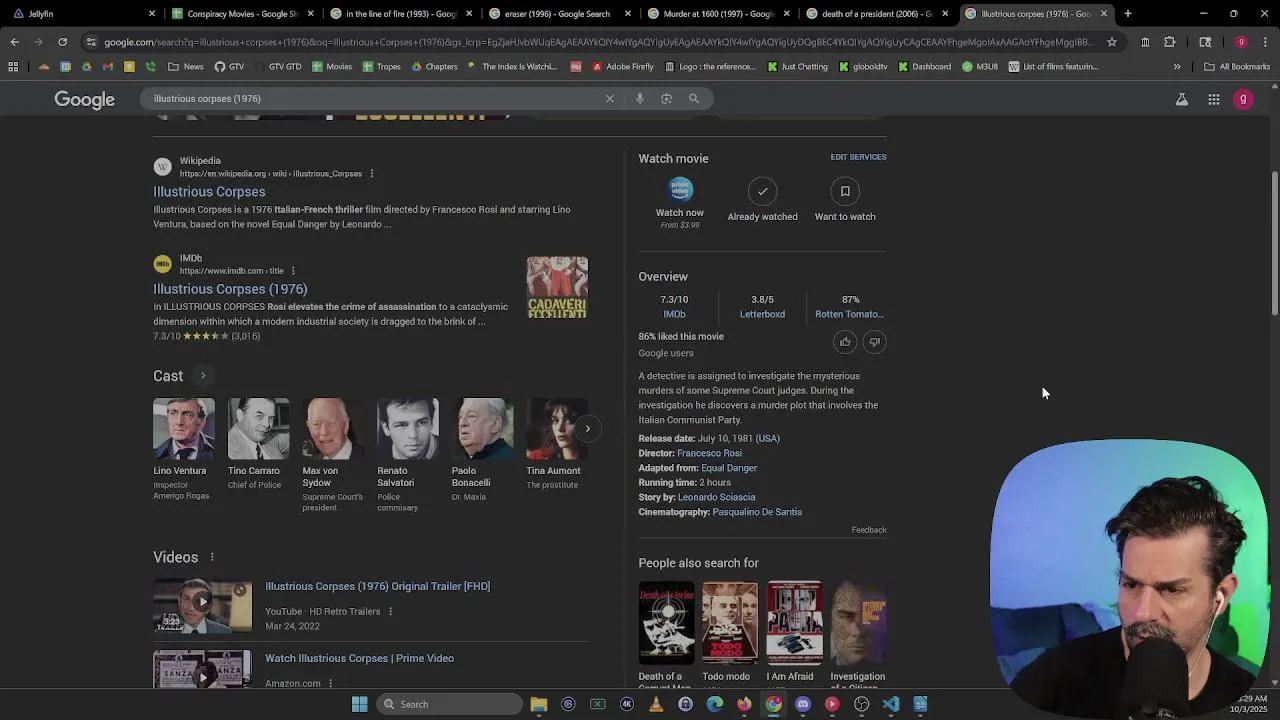Switch to the Conspiracy Movies Google Sheets tab
The image size is (1280, 720).
coord(243,14)
